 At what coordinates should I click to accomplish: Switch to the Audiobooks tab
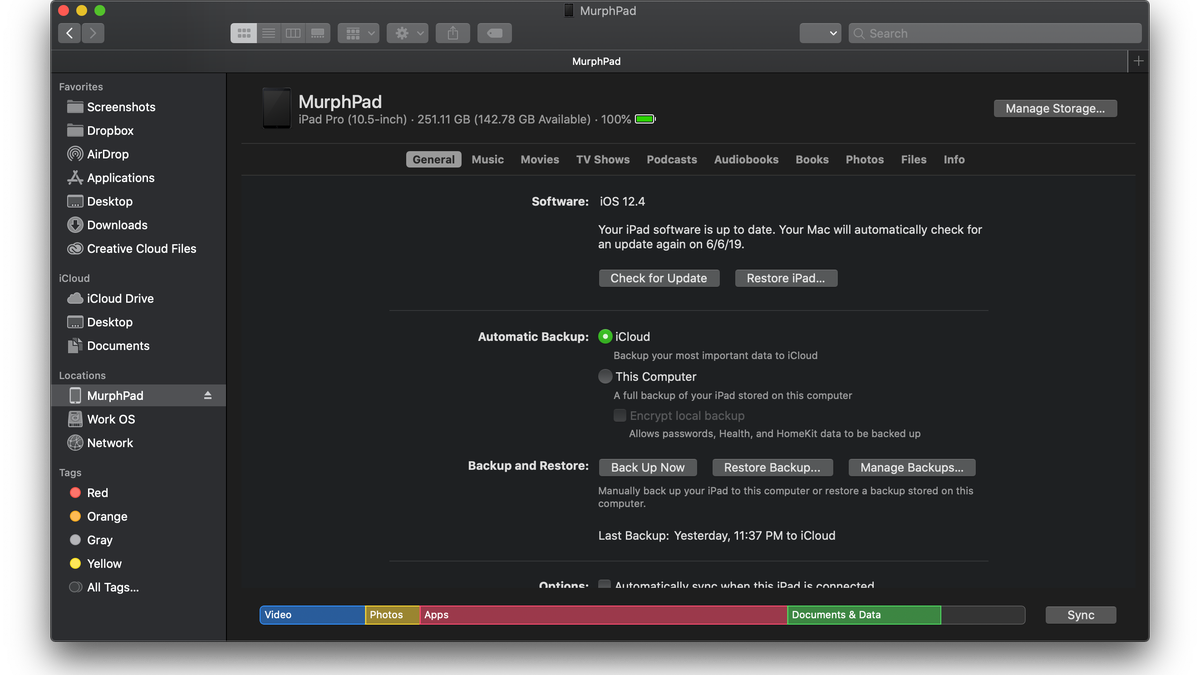pos(746,159)
